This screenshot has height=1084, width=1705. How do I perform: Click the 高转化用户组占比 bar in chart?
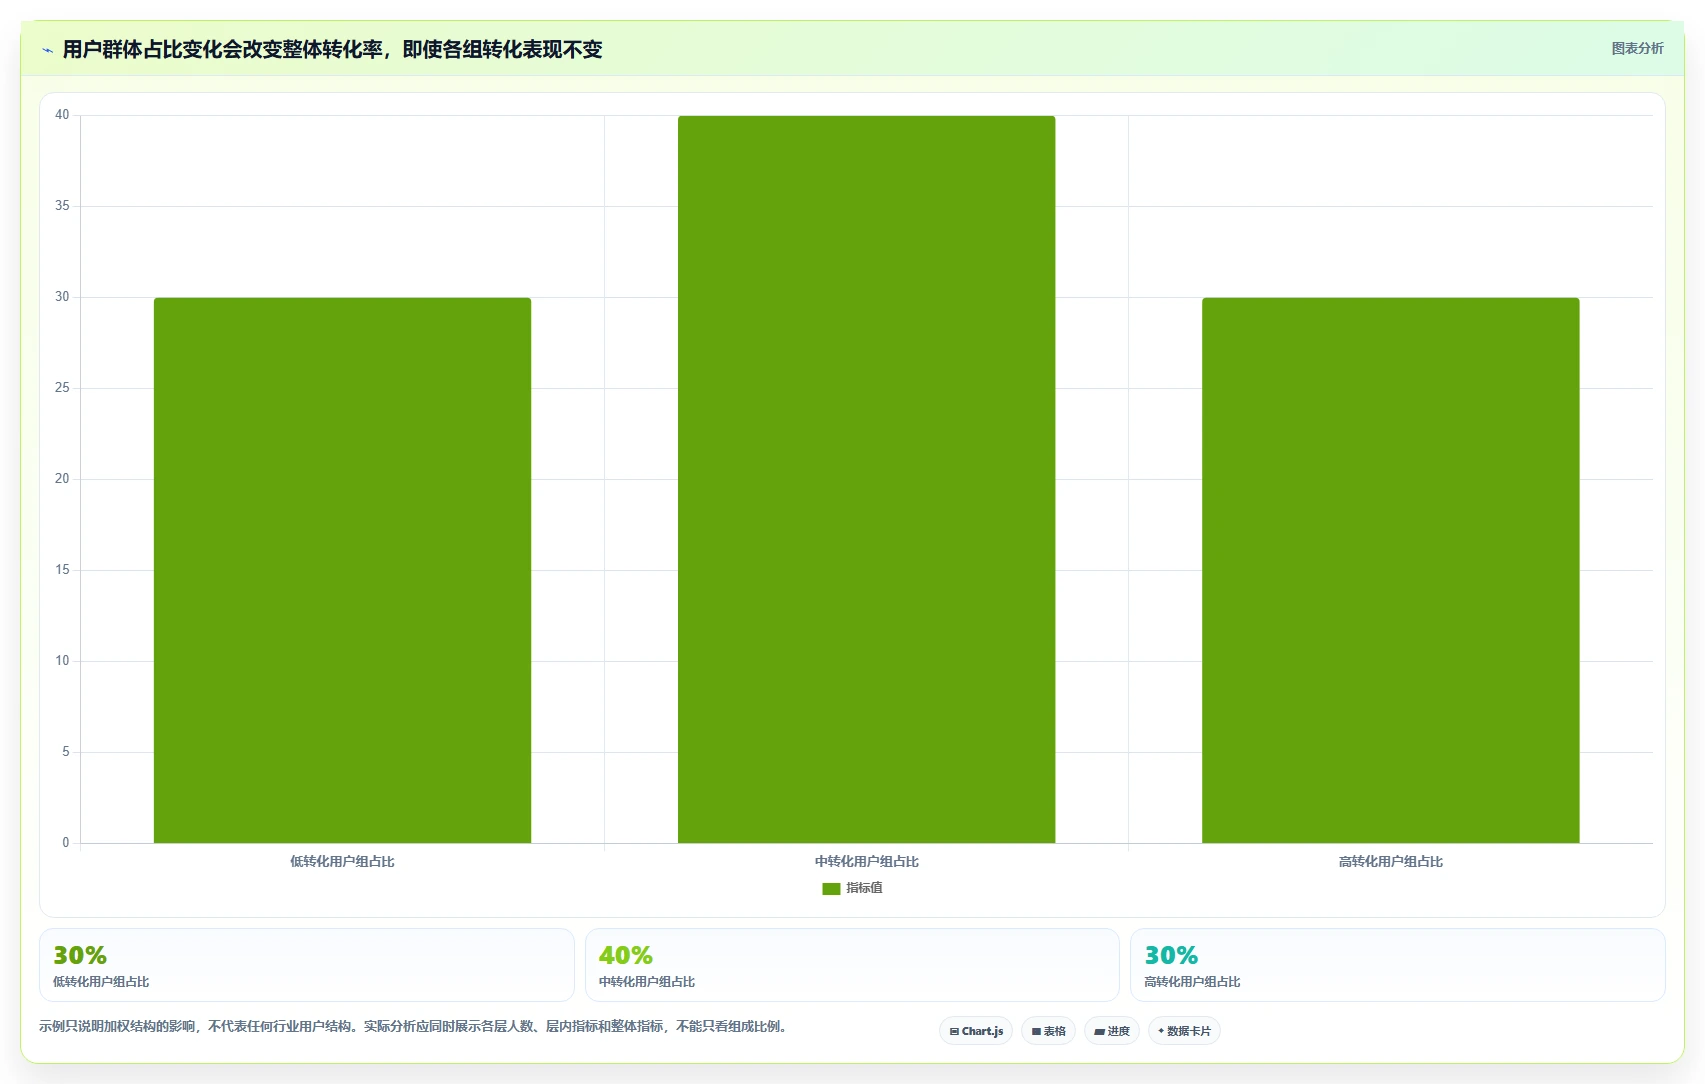point(1390,570)
